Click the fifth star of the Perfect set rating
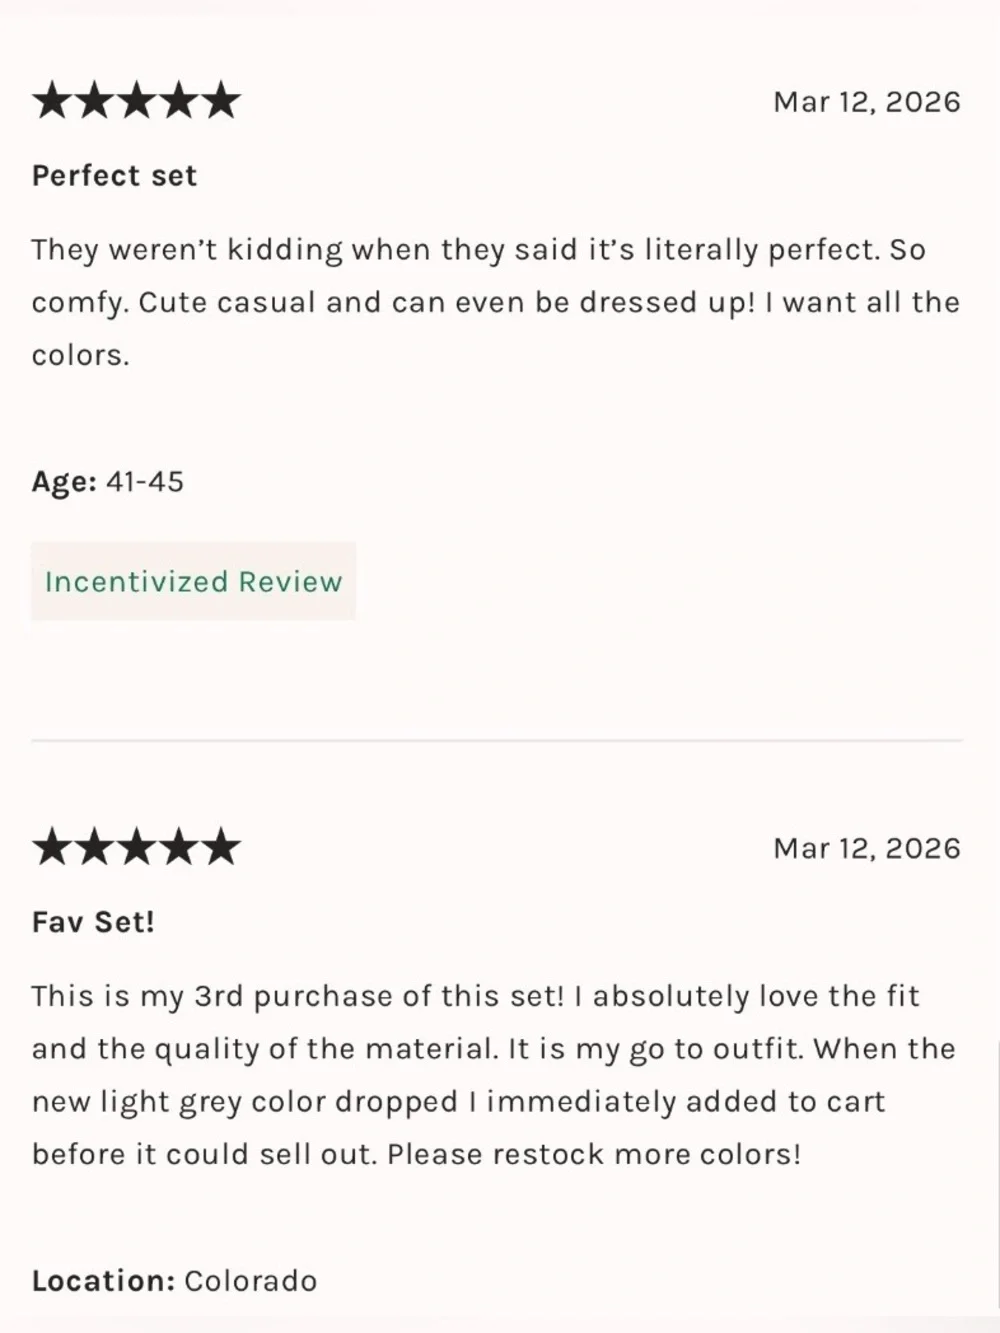Image resolution: width=1000 pixels, height=1333 pixels. [221, 101]
